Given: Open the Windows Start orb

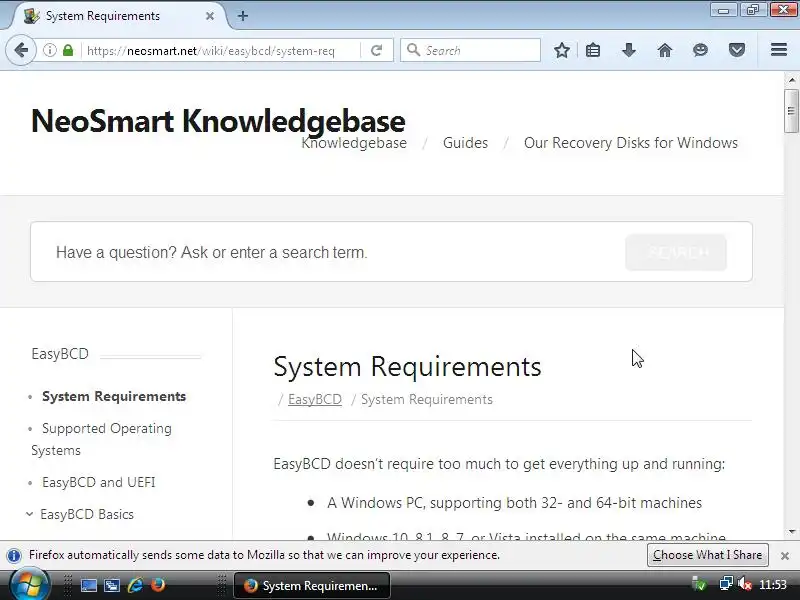Looking at the screenshot, I should point(29,585).
